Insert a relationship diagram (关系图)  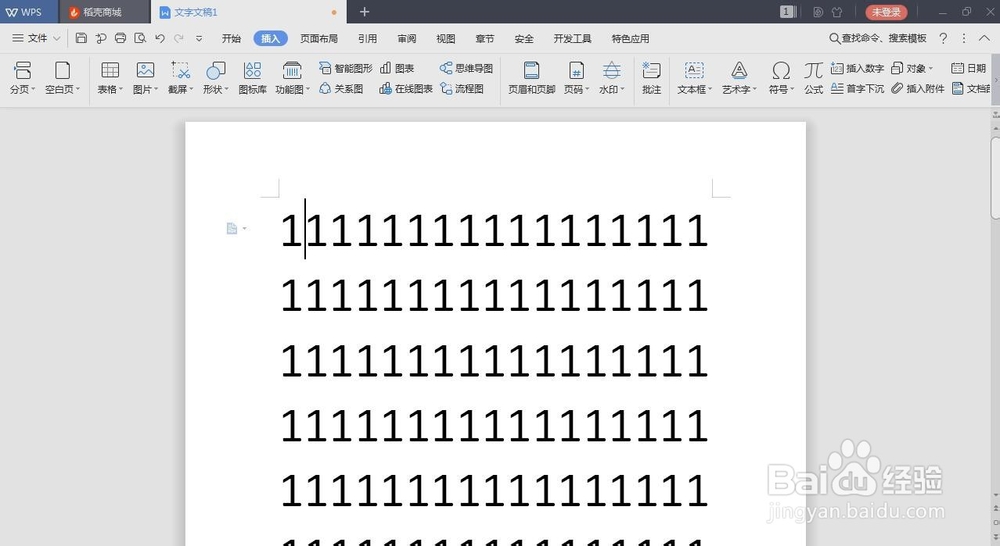point(341,89)
